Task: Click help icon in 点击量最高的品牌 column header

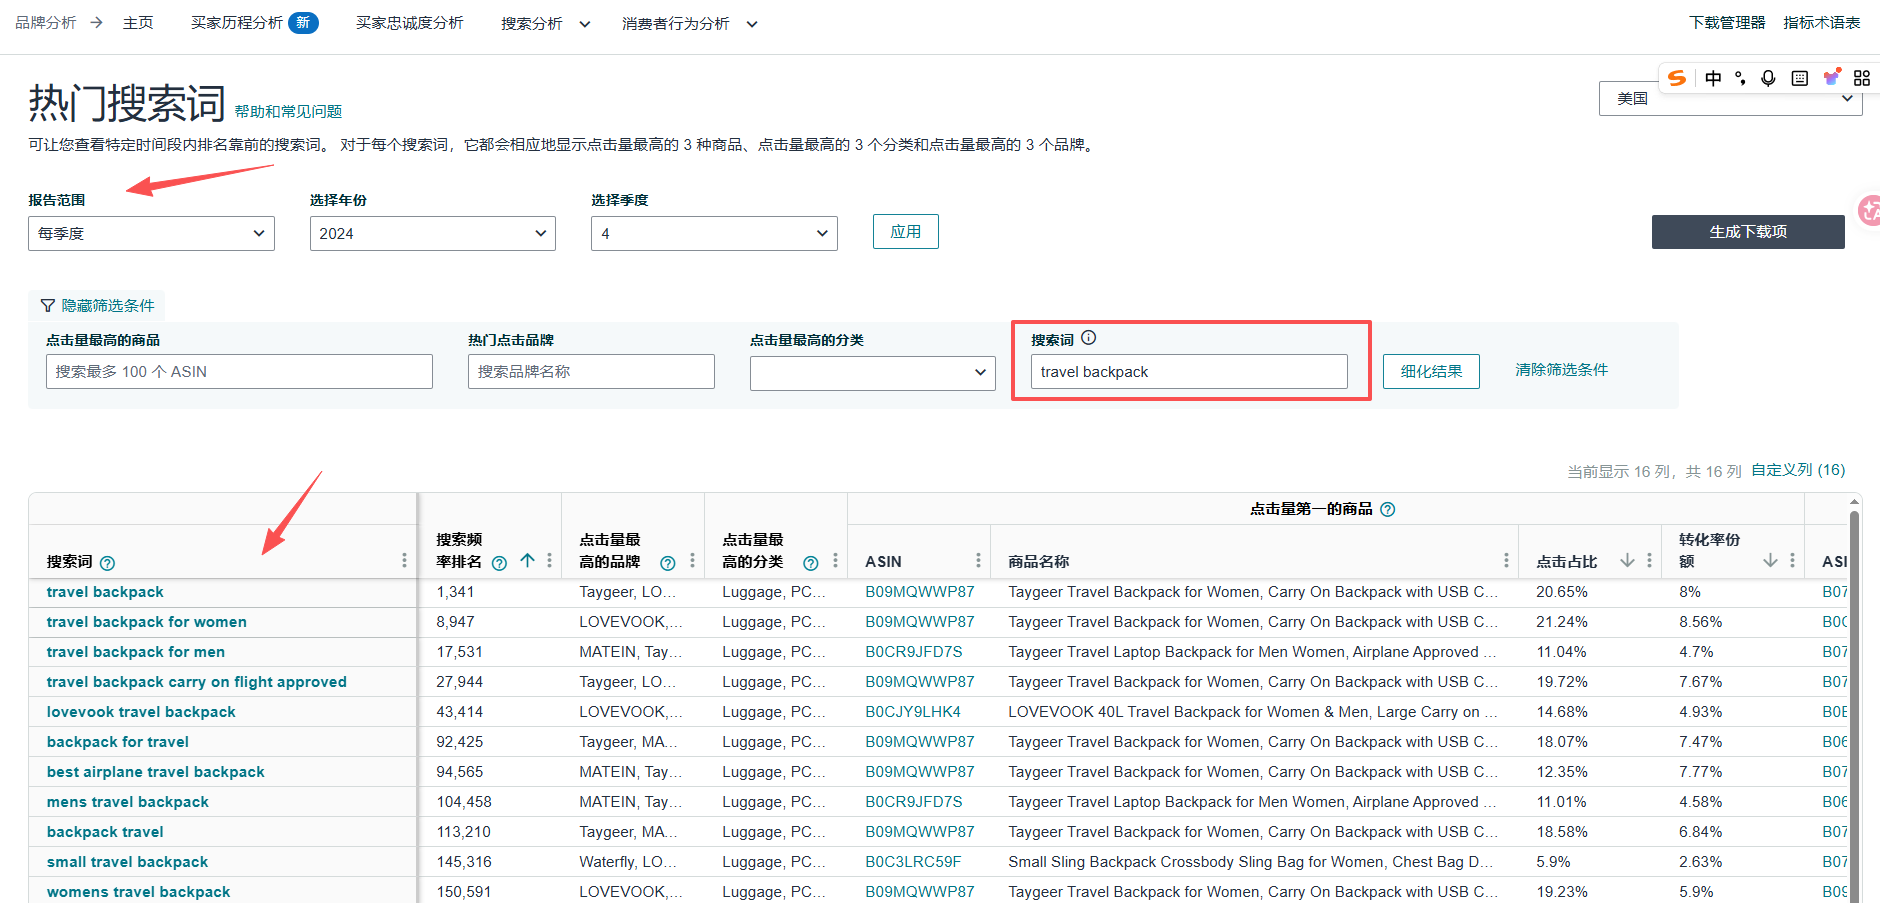Action: 668,563
